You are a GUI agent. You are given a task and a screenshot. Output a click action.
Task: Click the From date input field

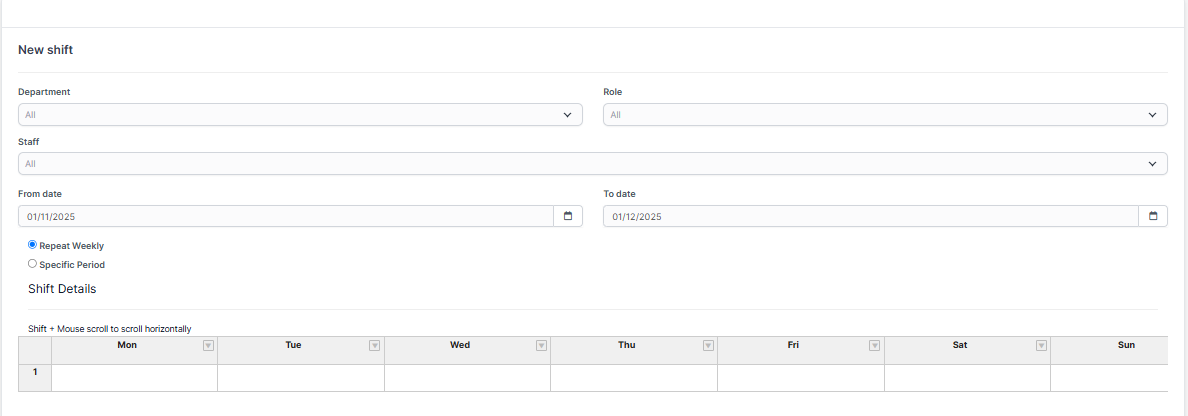pyautogui.click(x=285, y=216)
